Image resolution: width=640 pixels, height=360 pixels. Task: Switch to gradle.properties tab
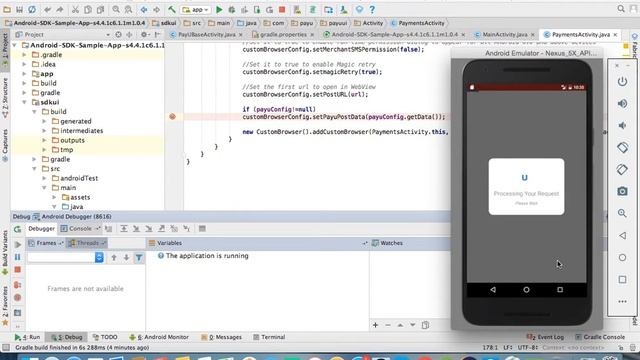pos(282,35)
